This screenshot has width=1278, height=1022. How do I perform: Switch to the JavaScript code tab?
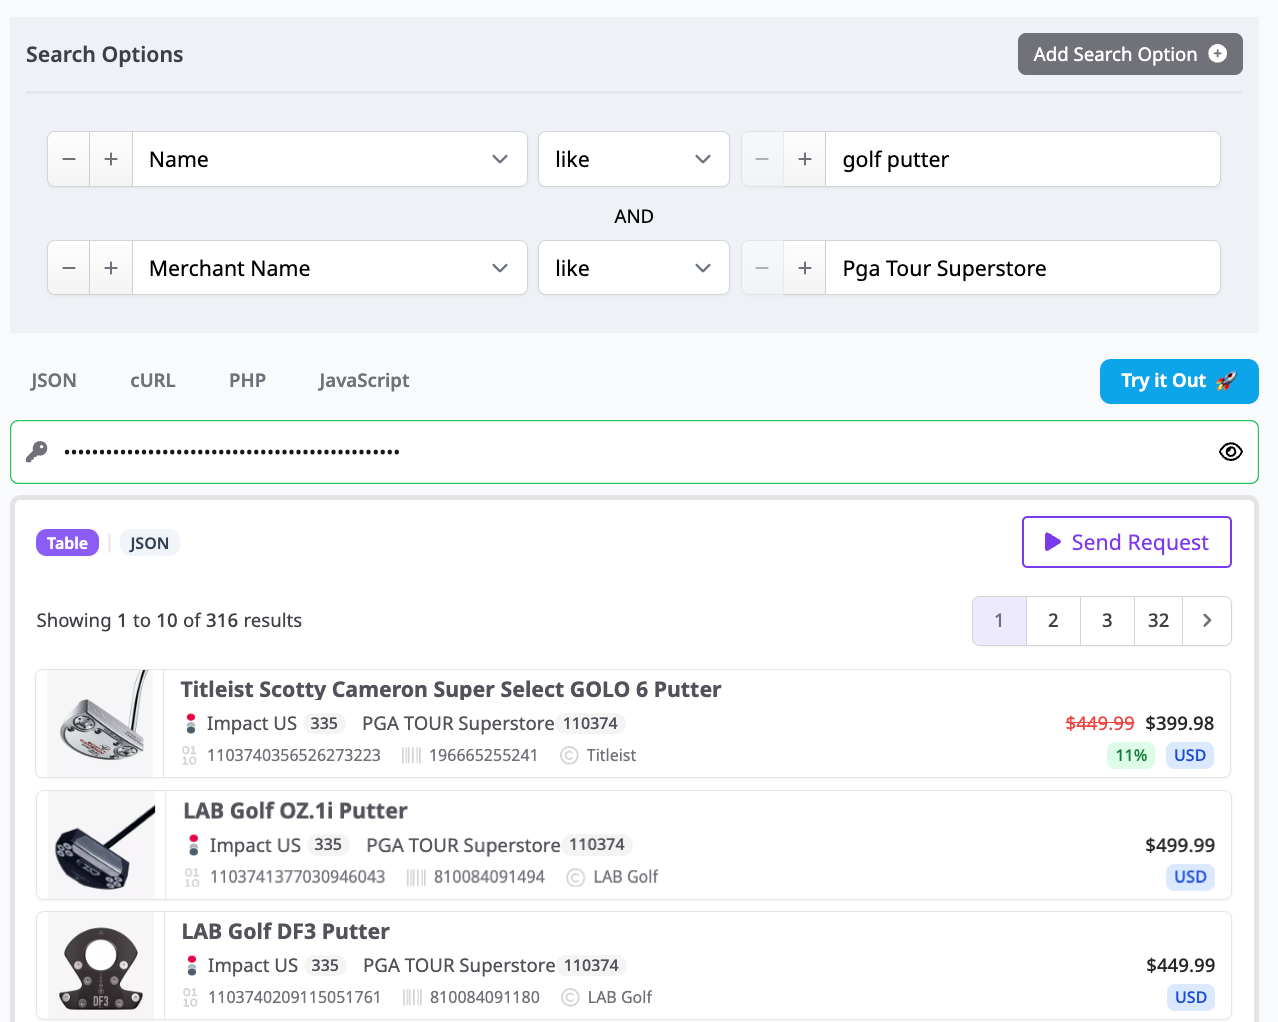coord(364,380)
